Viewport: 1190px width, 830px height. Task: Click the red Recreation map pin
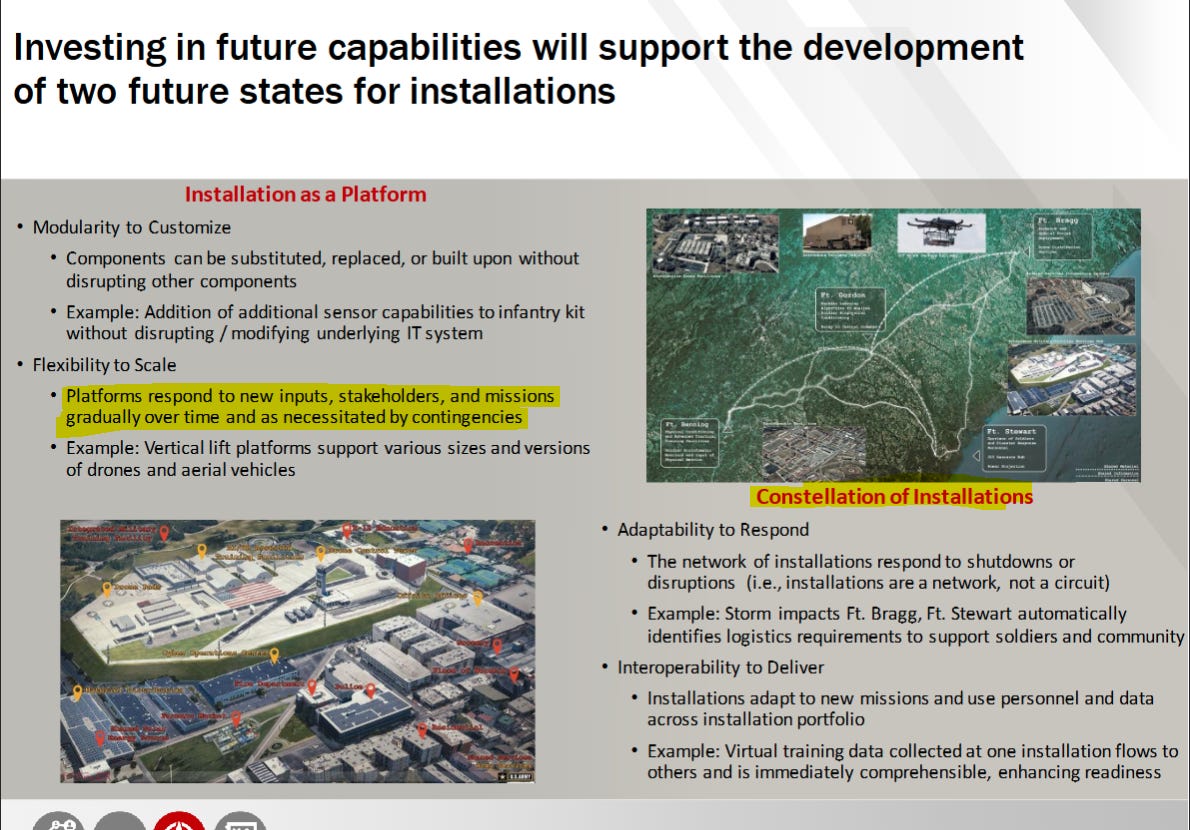[x=468, y=545]
